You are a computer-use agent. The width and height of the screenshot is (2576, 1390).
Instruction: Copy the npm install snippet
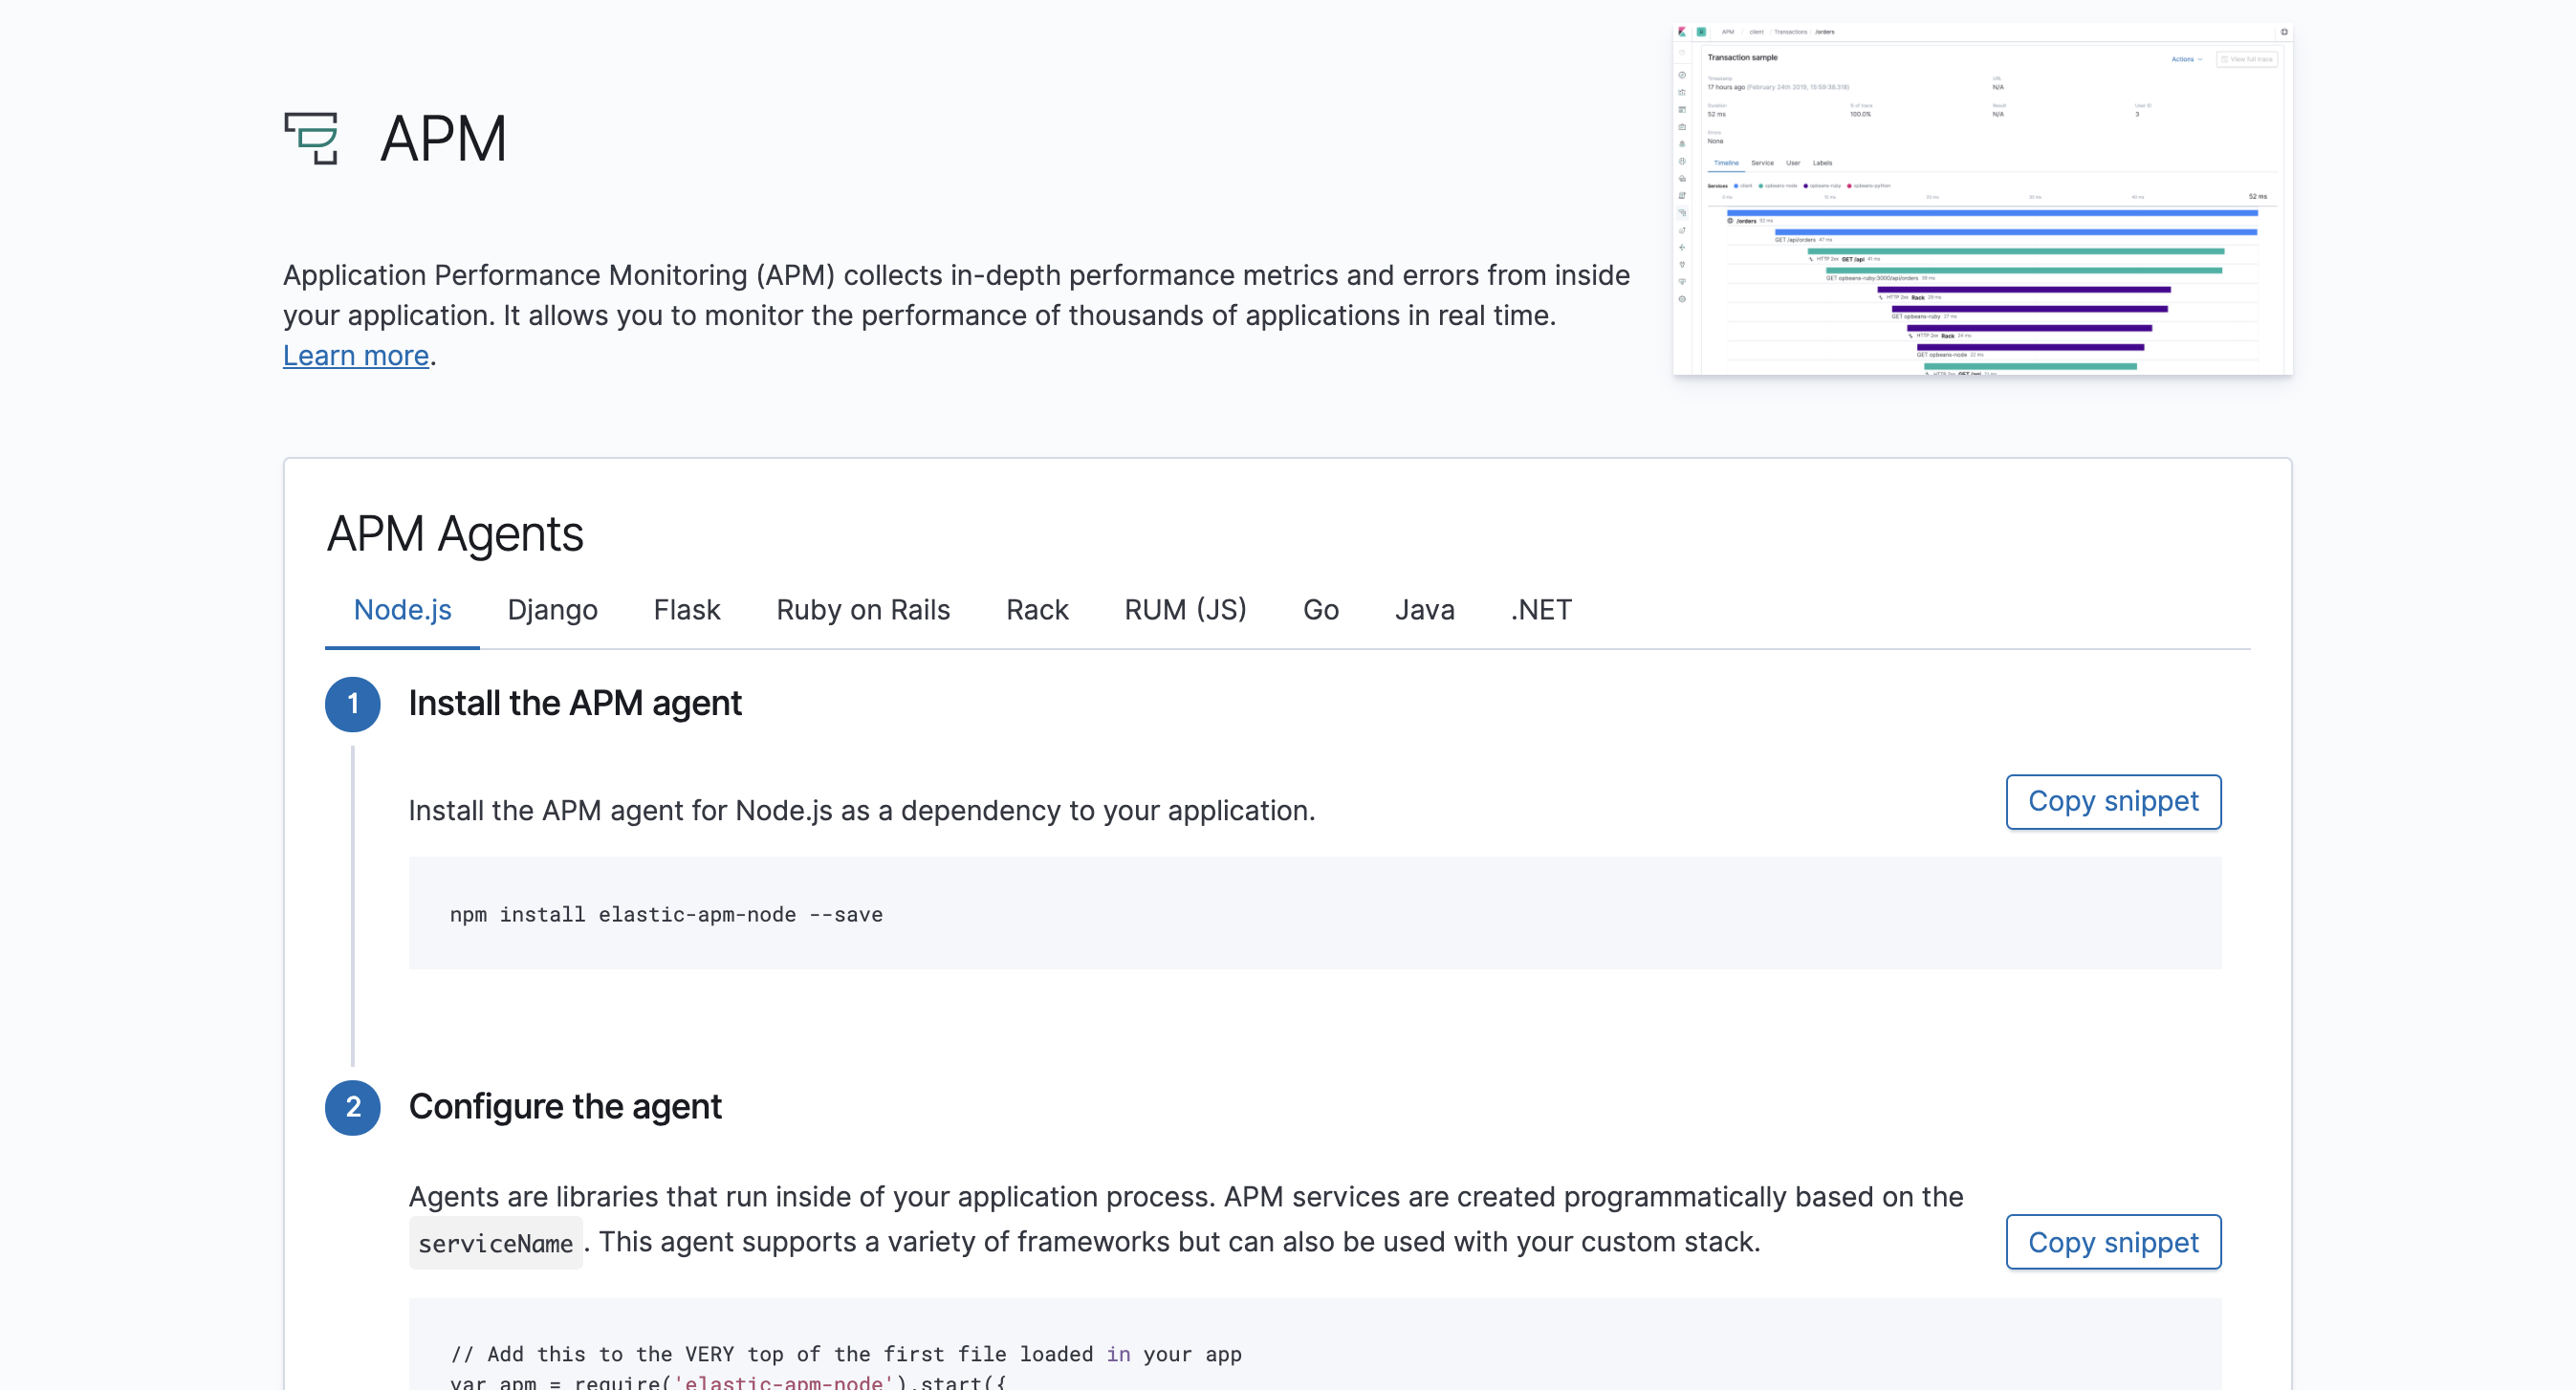[2113, 801]
